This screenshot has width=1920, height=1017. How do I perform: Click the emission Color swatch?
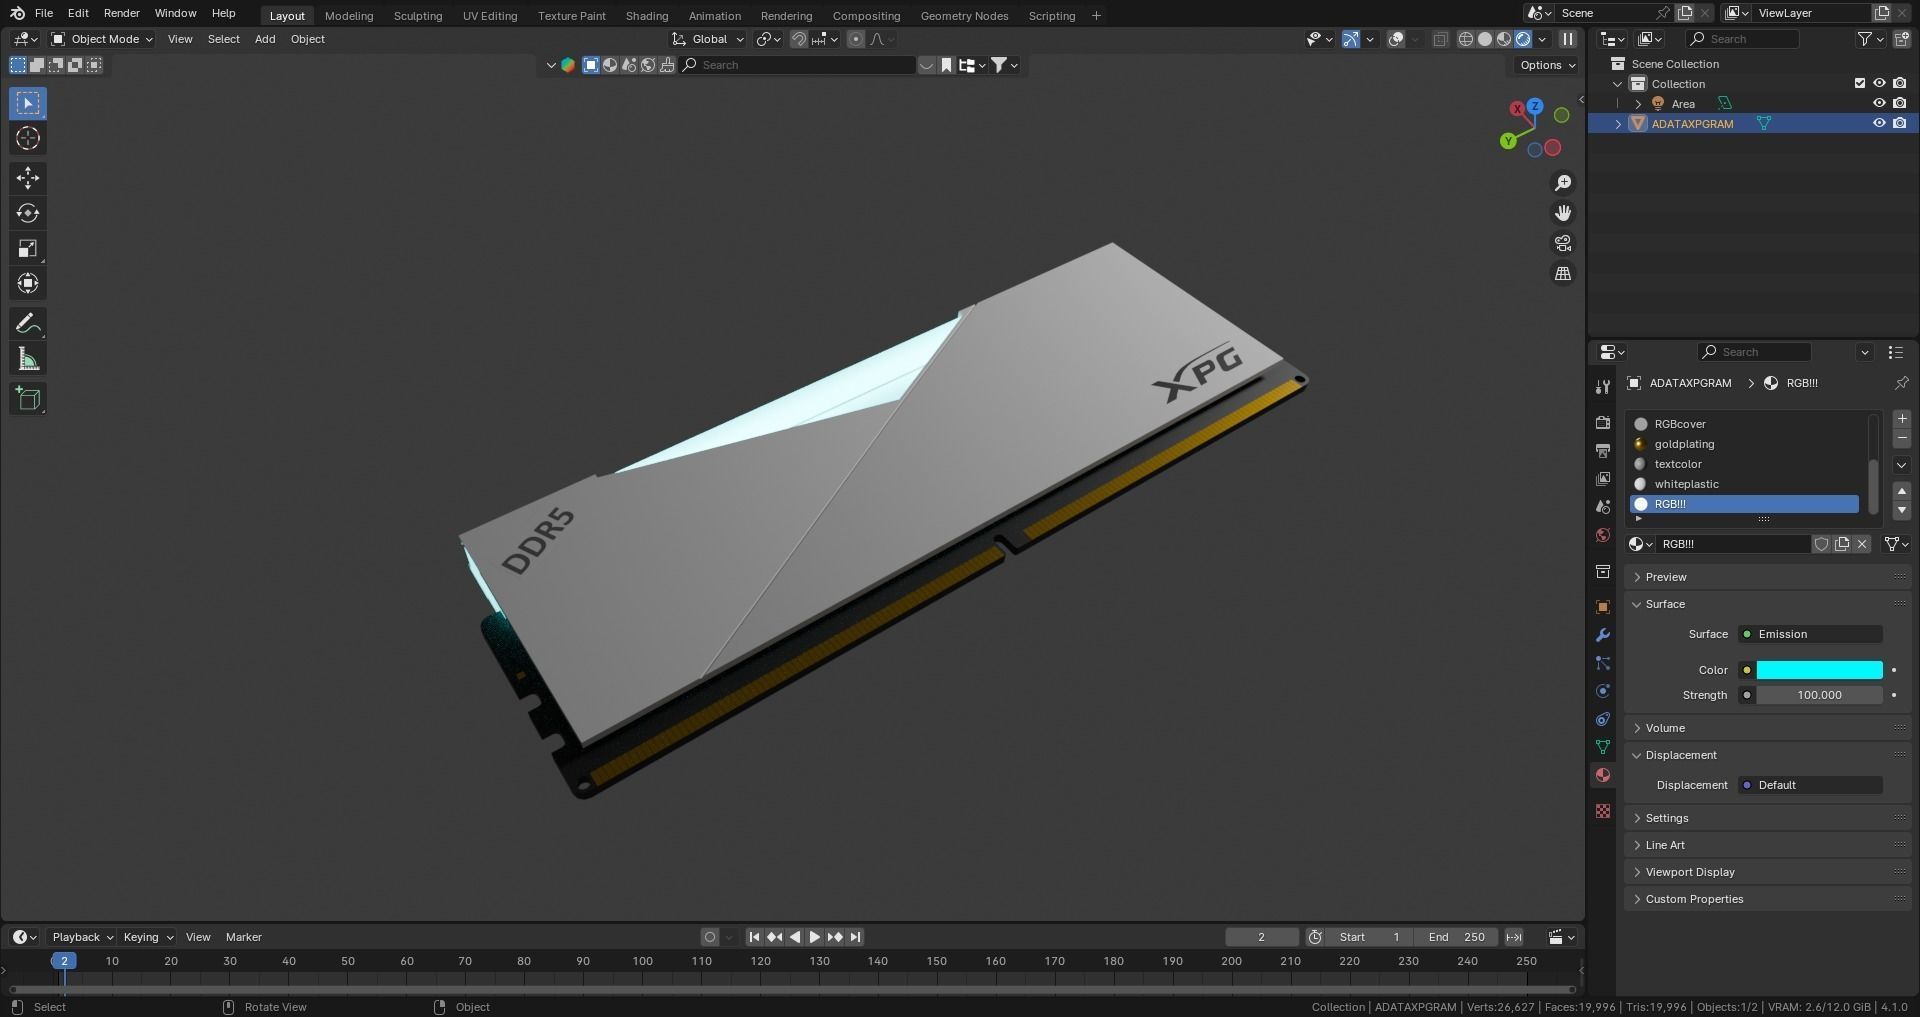(1819, 670)
